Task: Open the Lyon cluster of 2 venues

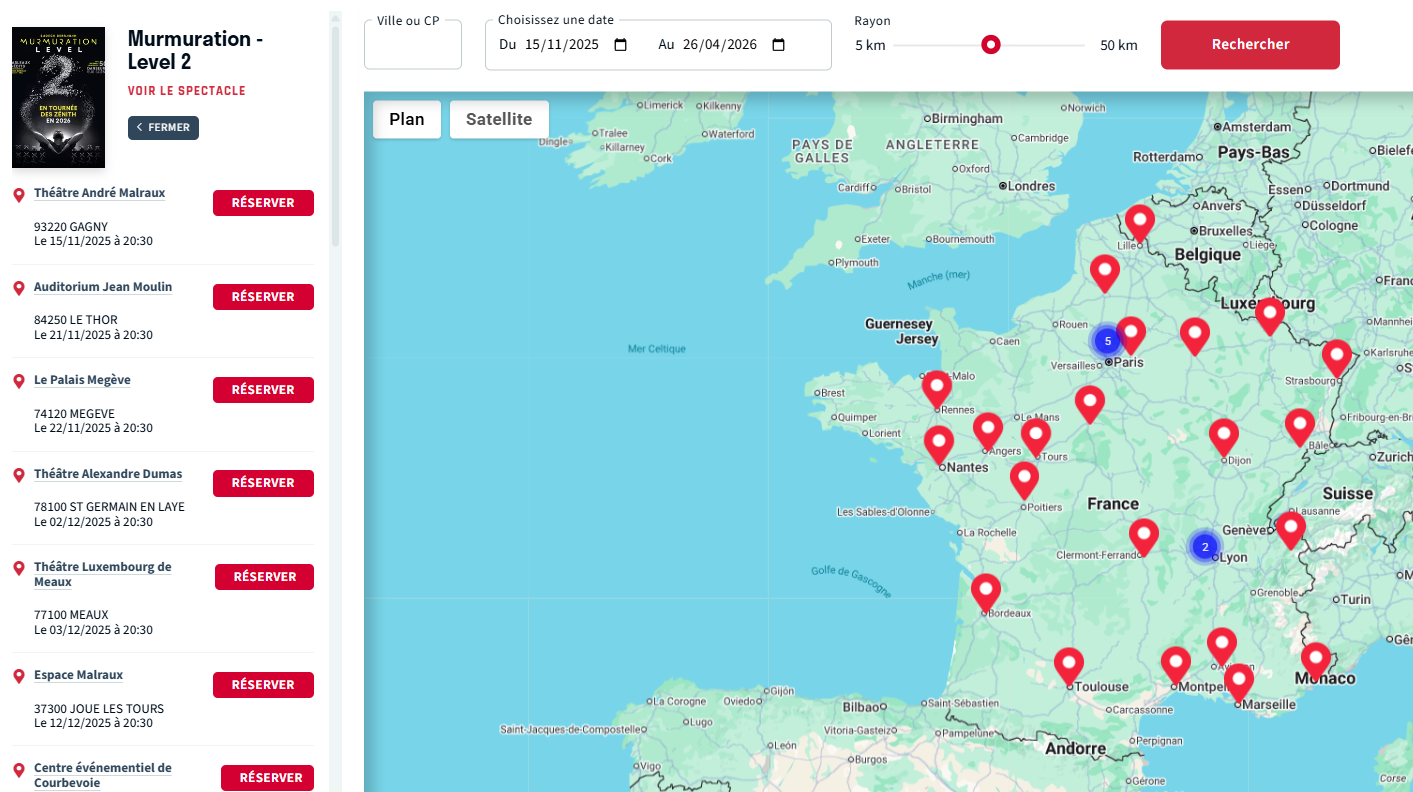Action: 1205,546
